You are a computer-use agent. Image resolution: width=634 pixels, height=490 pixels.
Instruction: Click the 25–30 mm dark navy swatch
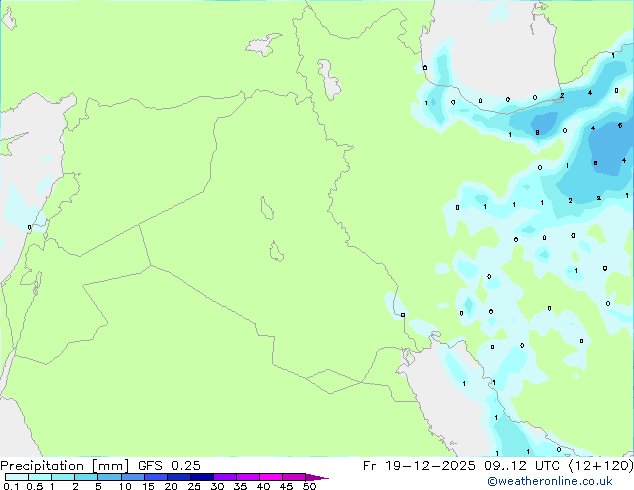tap(202, 477)
